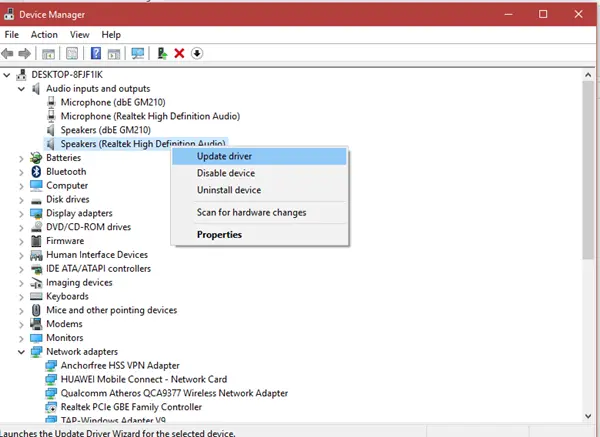
Task: Select Microphone (dbE GM210)
Action: pos(113,103)
